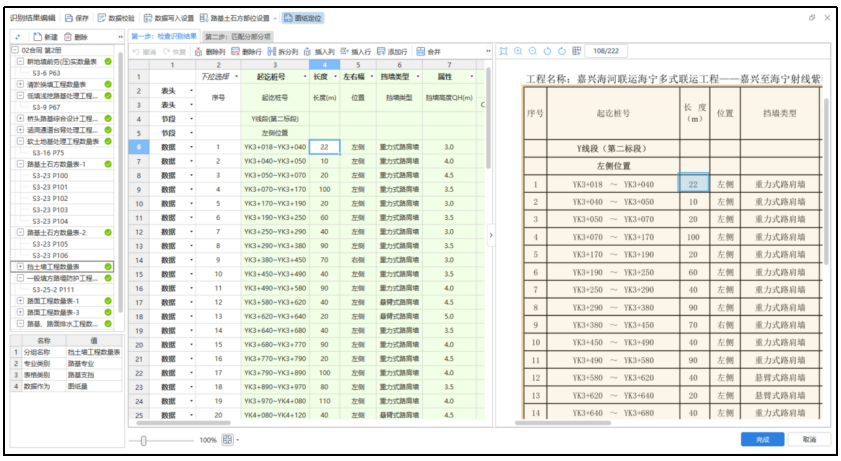Open 数据校验 data validation tool

pyautogui.click(x=116, y=18)
